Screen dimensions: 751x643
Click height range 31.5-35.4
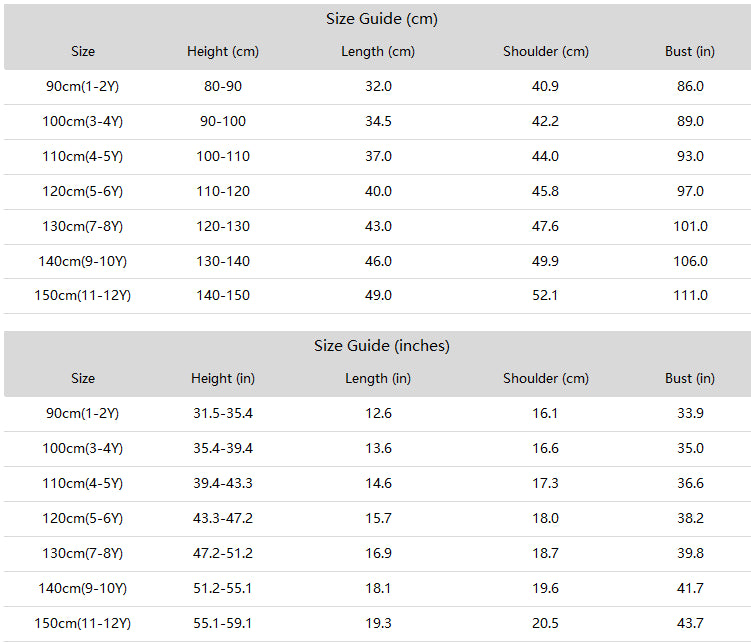coord(223,413)
